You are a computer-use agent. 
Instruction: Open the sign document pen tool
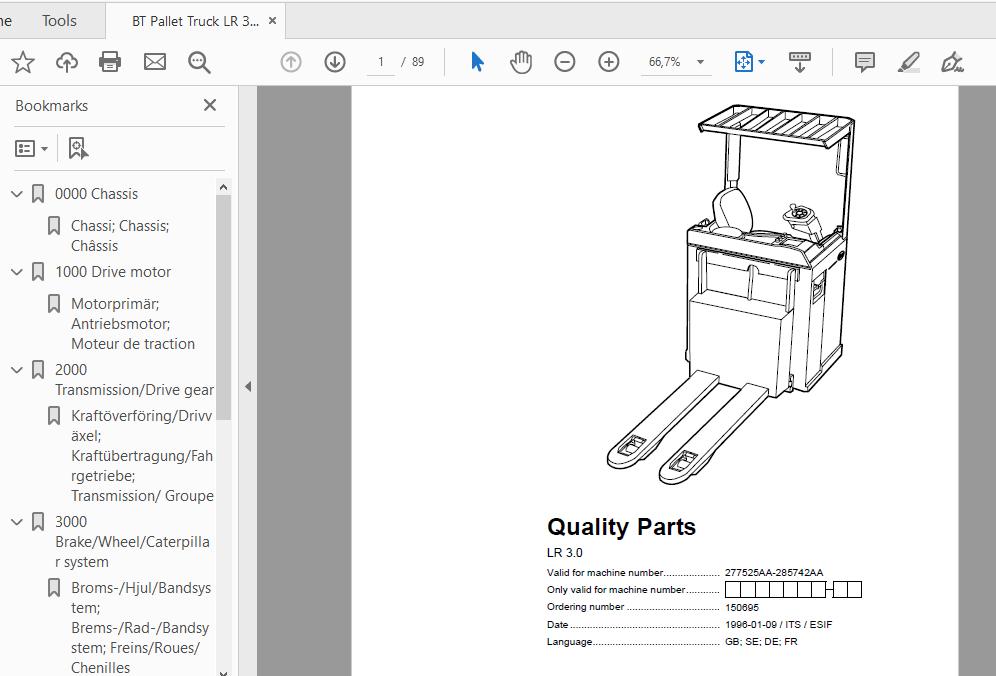(x=952, y=62)
